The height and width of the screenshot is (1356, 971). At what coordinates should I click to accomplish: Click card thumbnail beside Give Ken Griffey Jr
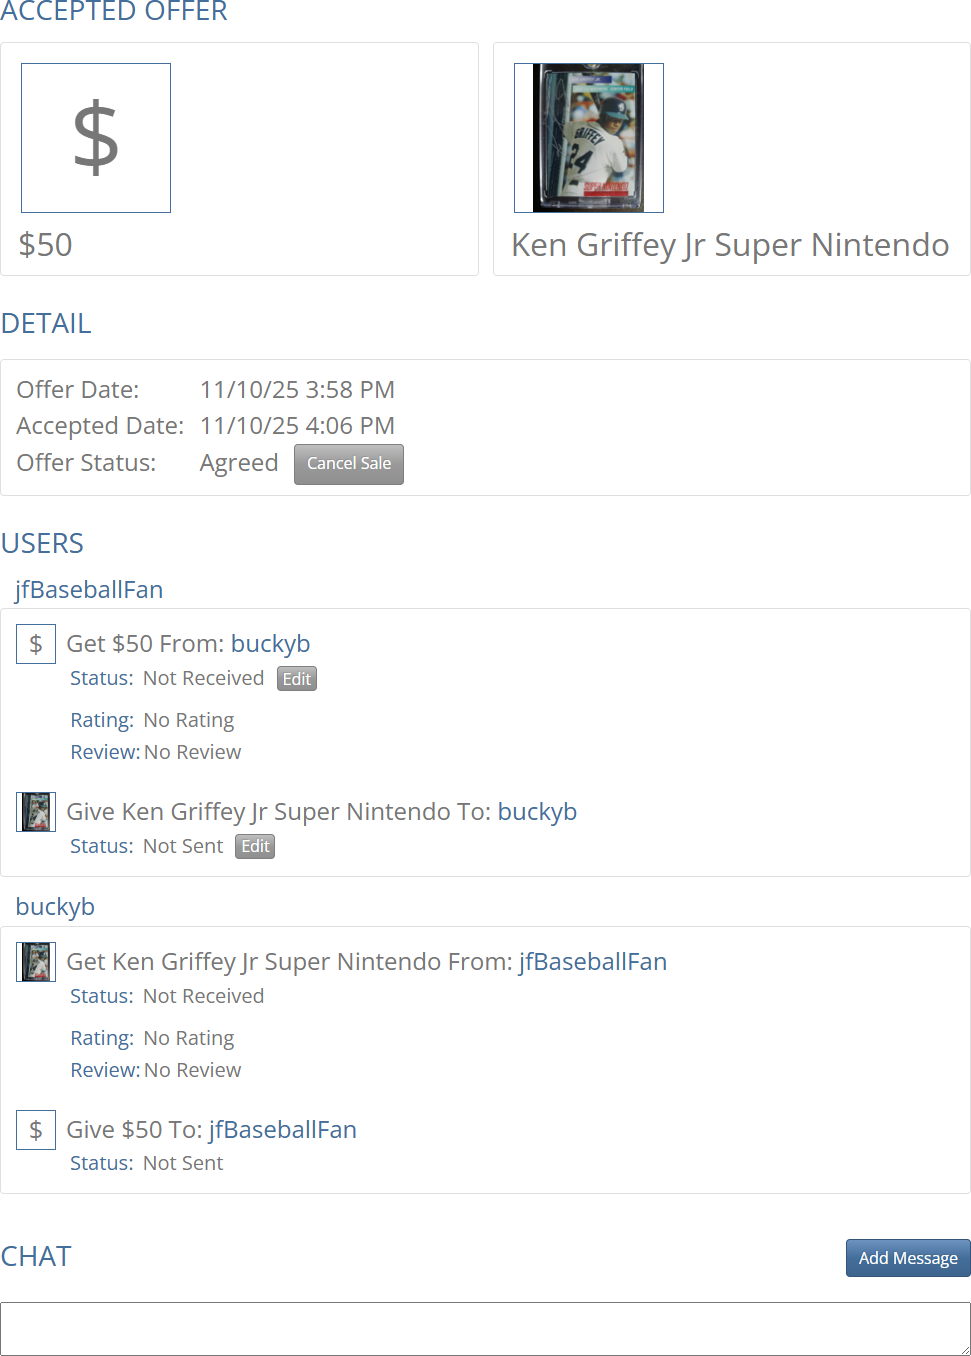coord(36,812)
